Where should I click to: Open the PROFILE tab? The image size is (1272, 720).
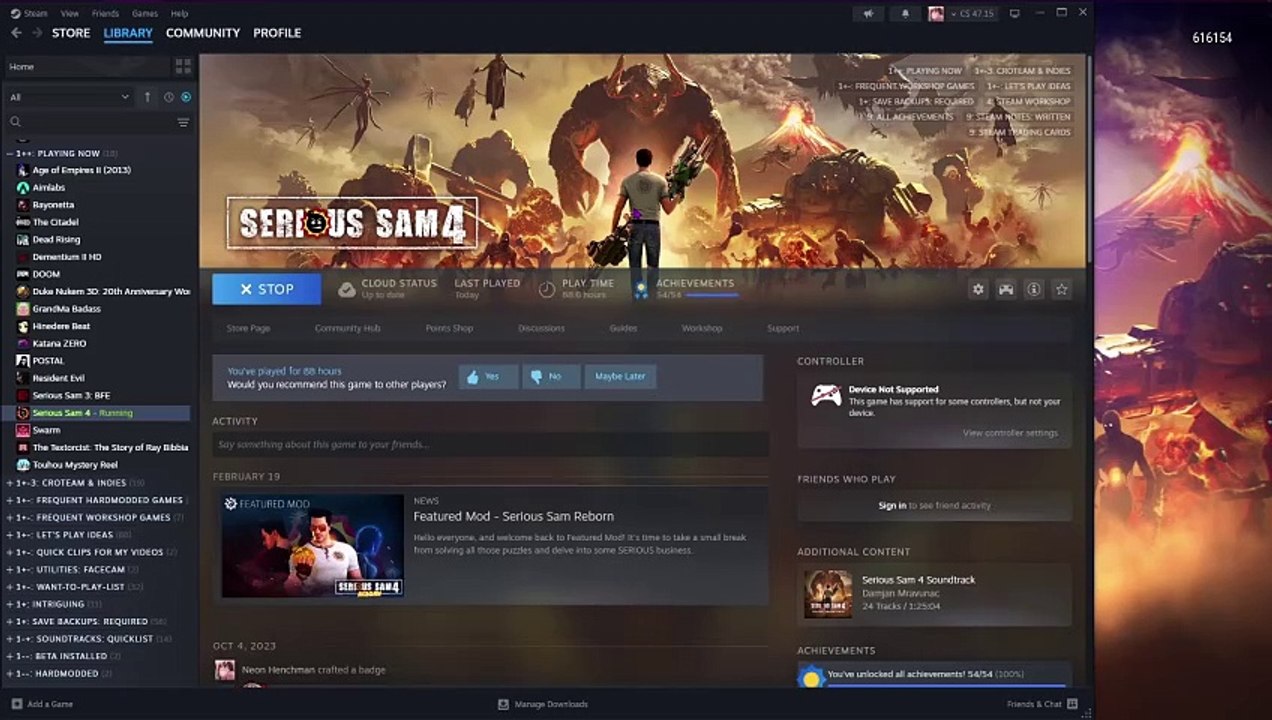[x=277, y=33]
